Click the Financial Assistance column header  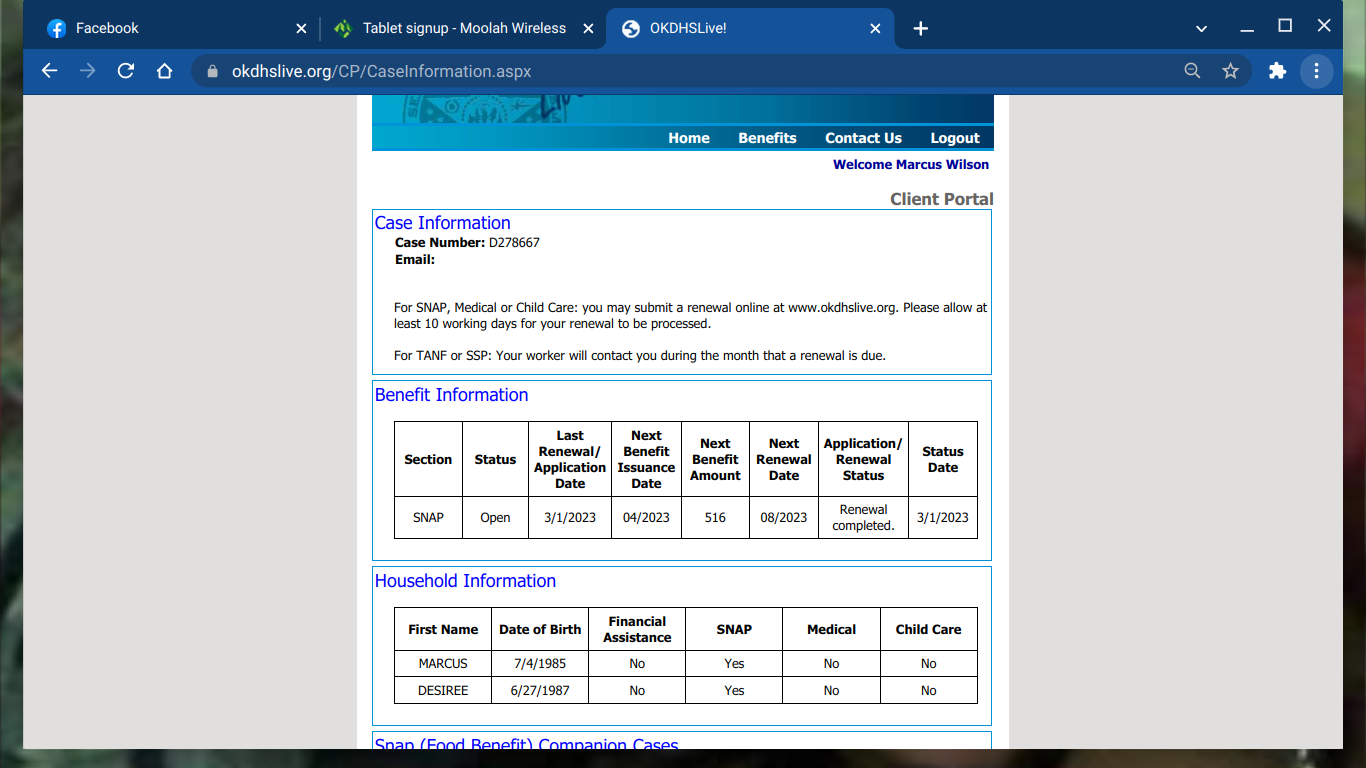click(637, 629)
